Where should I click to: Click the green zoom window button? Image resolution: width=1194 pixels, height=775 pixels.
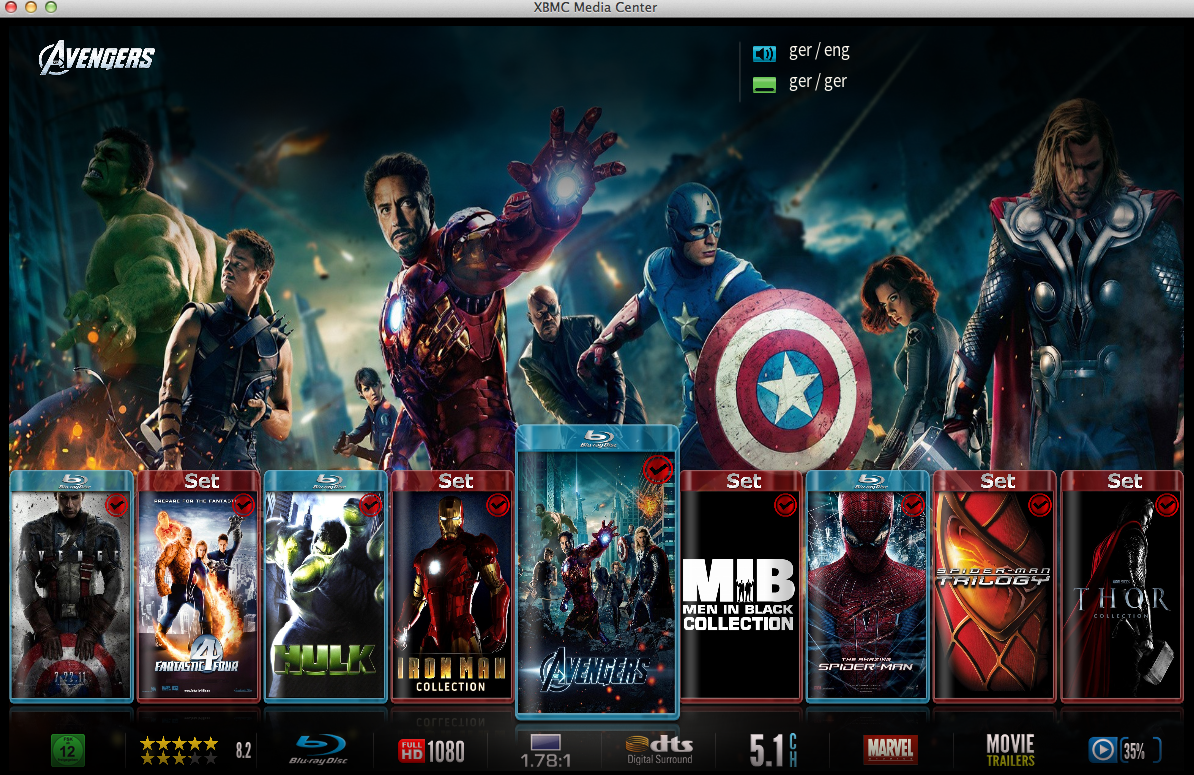click(51, 7)
